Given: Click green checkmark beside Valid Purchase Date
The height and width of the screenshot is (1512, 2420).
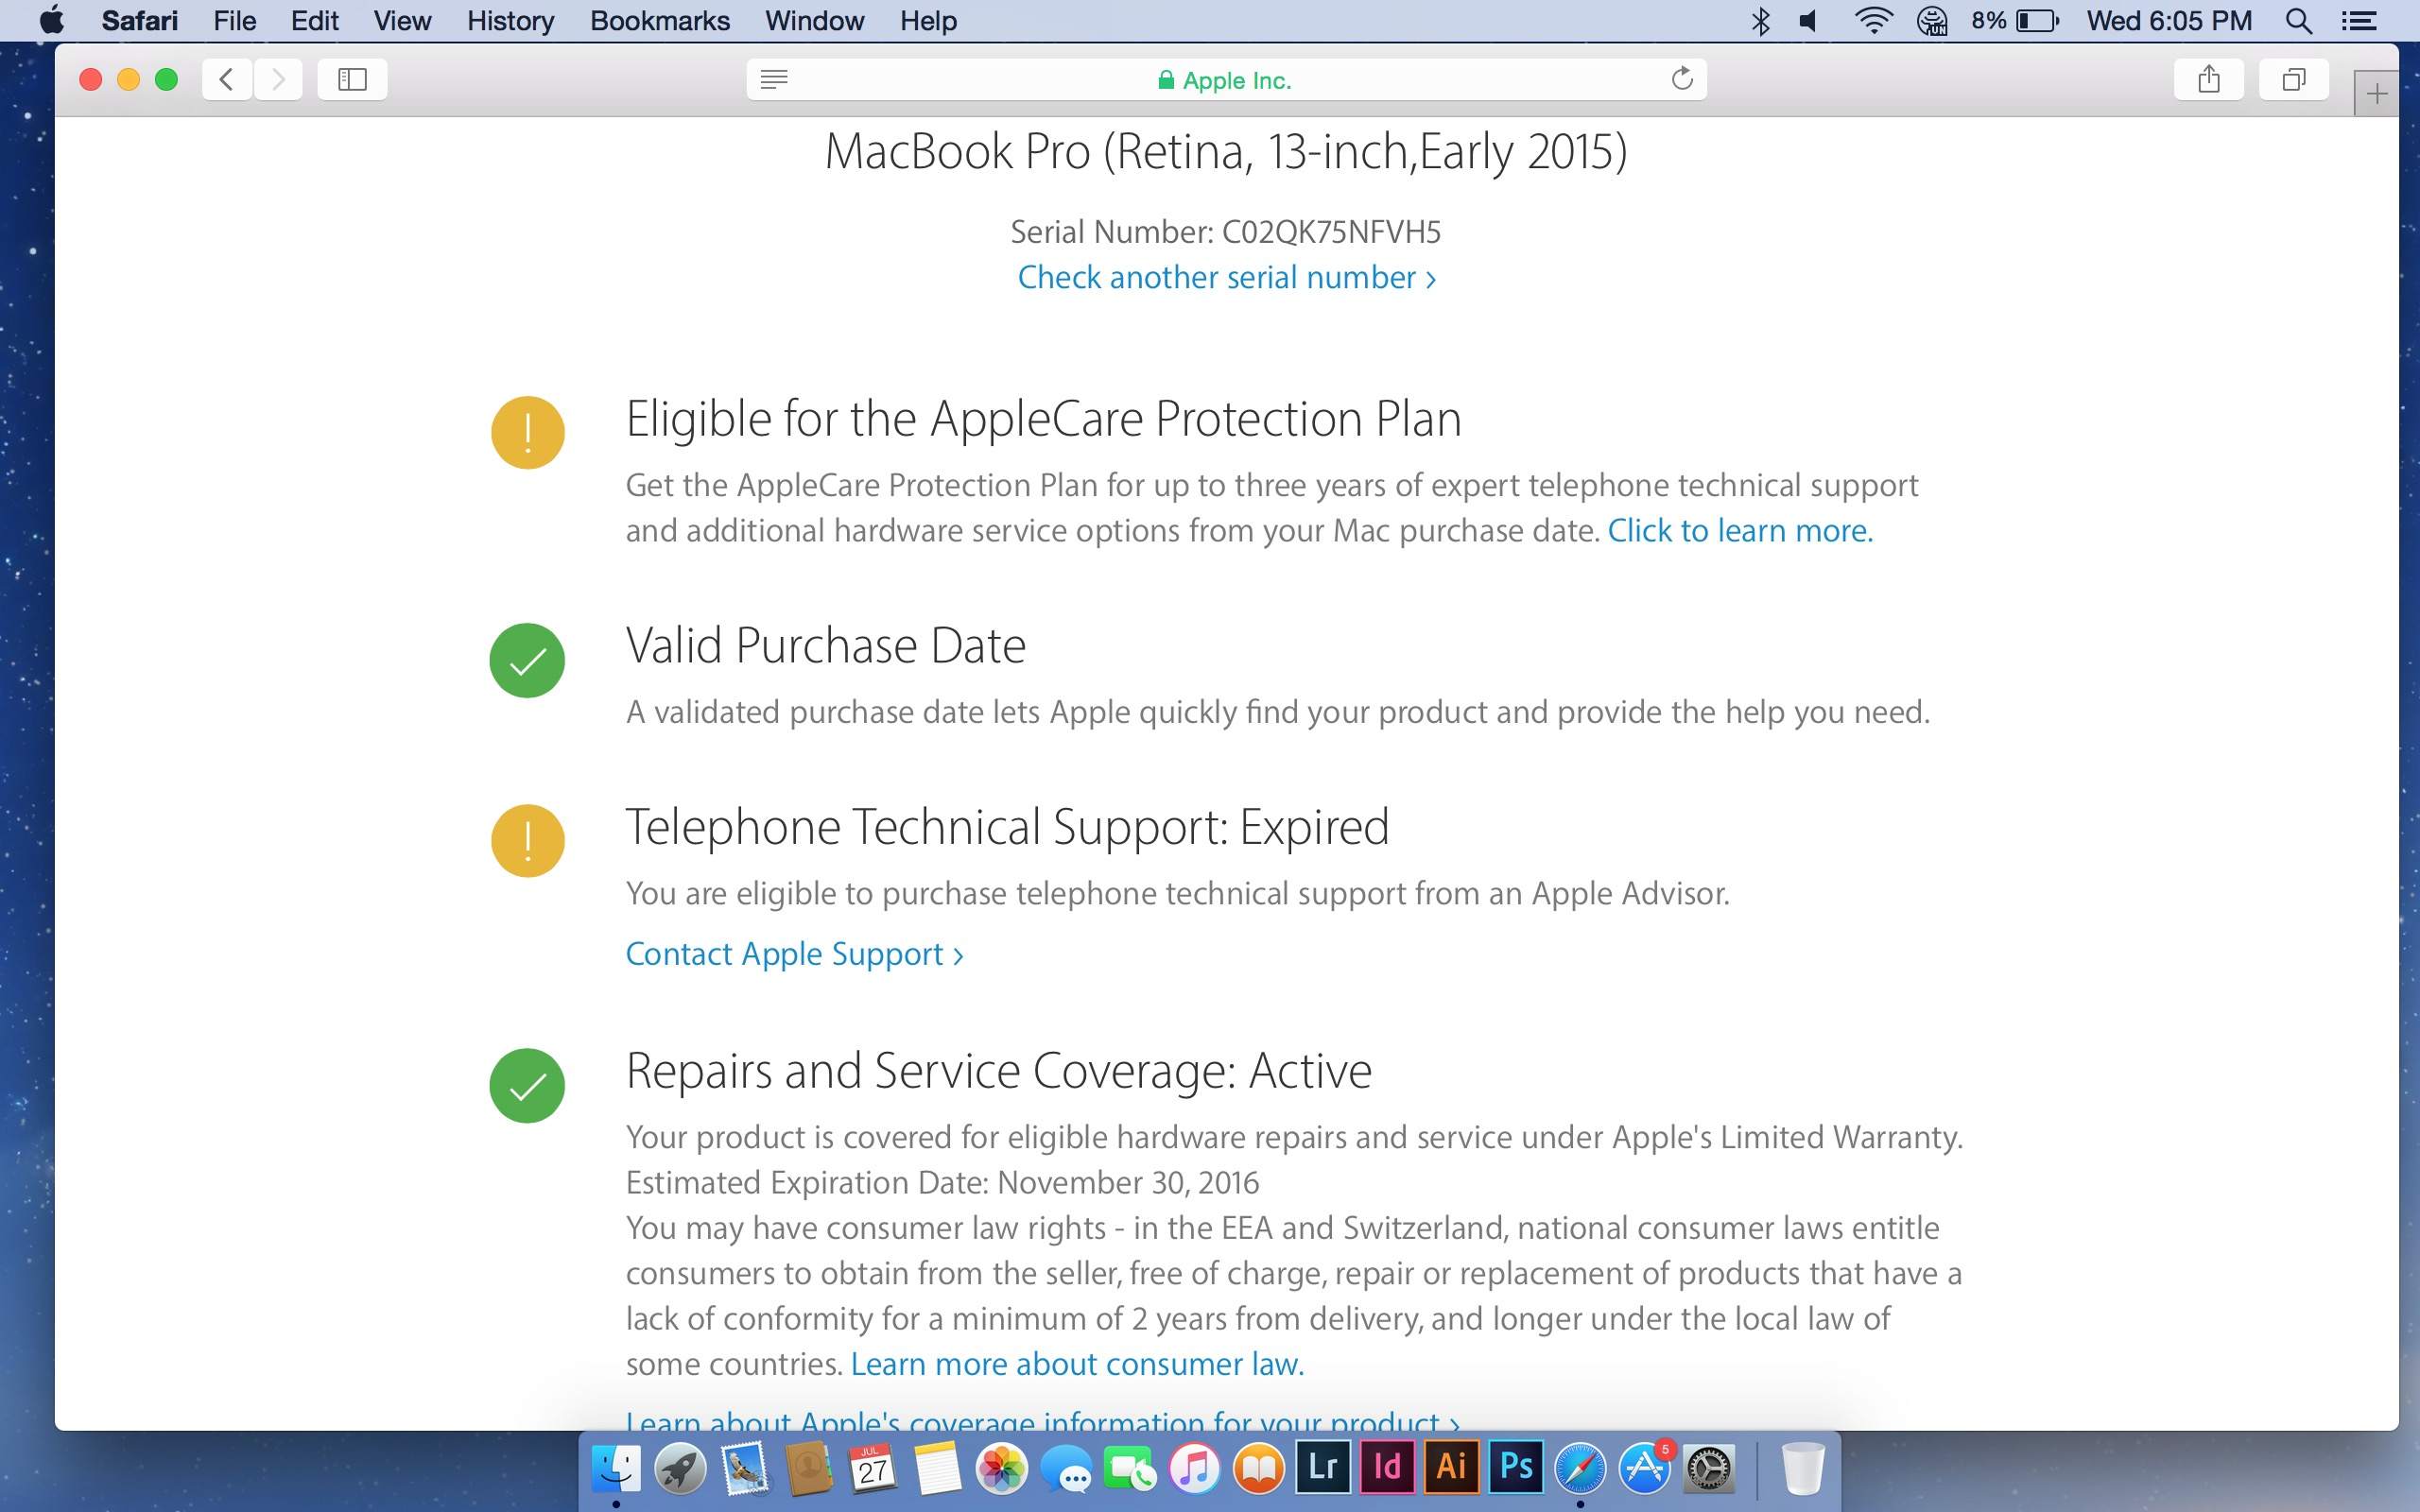Looking at the screenshot, I should [527, 660].
